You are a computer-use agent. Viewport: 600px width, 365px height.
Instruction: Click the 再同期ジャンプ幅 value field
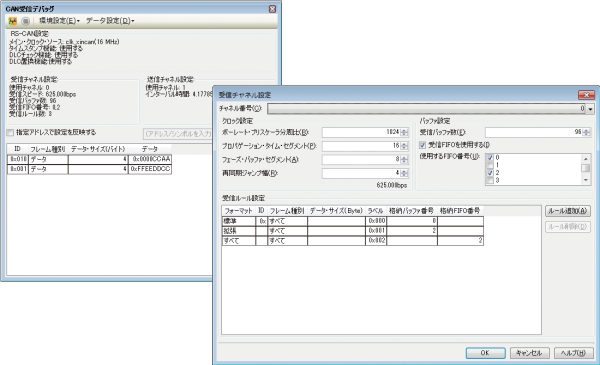pyautogui.click(x=361, y=173)
